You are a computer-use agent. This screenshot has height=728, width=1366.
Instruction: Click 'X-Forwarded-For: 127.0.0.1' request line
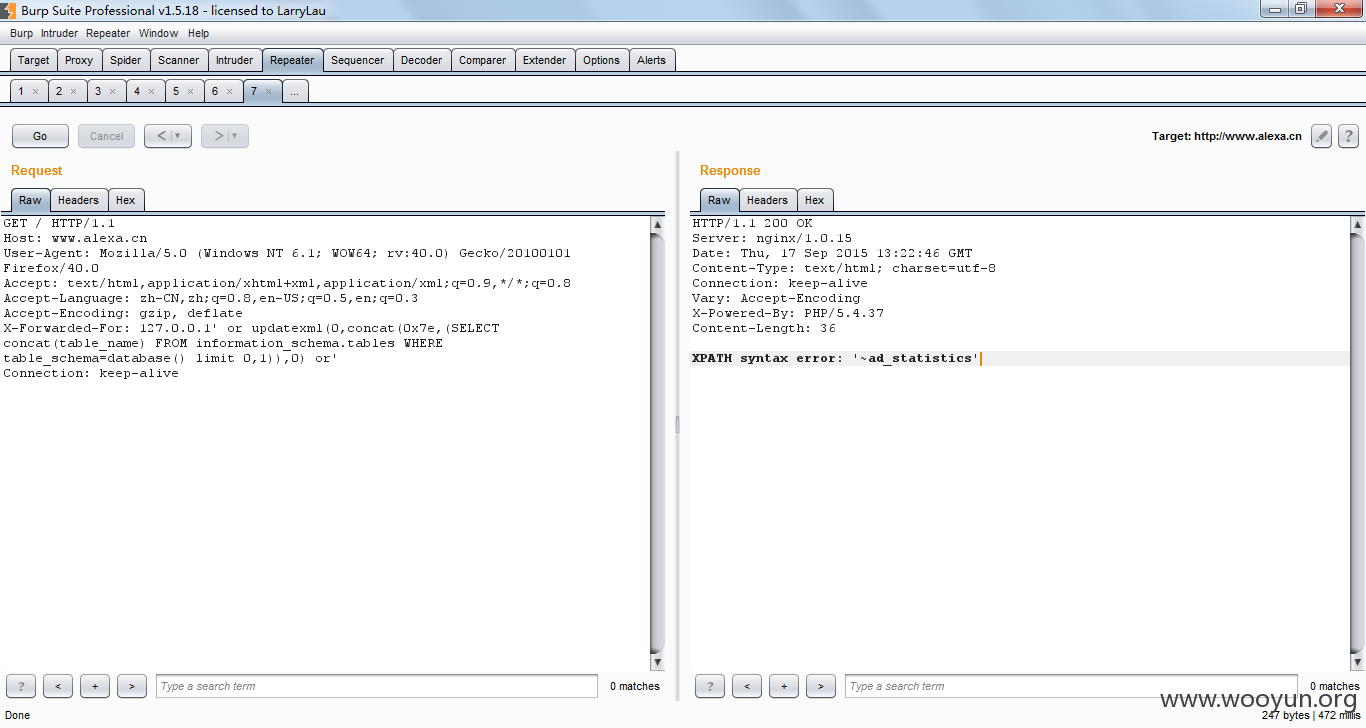pyautogui.click(x=251, y=328)
